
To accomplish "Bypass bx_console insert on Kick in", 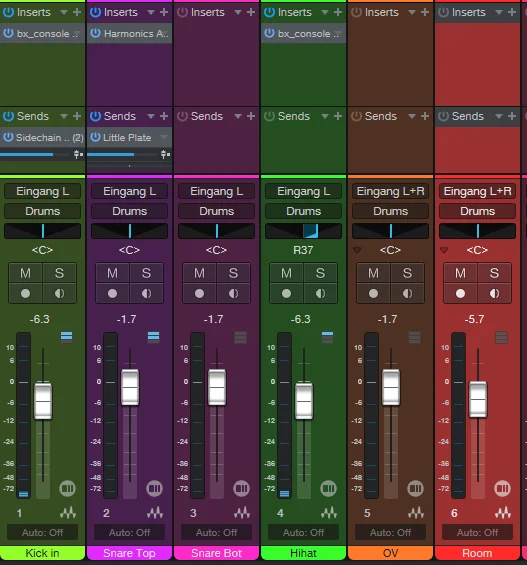I will (x=8, y=34).
